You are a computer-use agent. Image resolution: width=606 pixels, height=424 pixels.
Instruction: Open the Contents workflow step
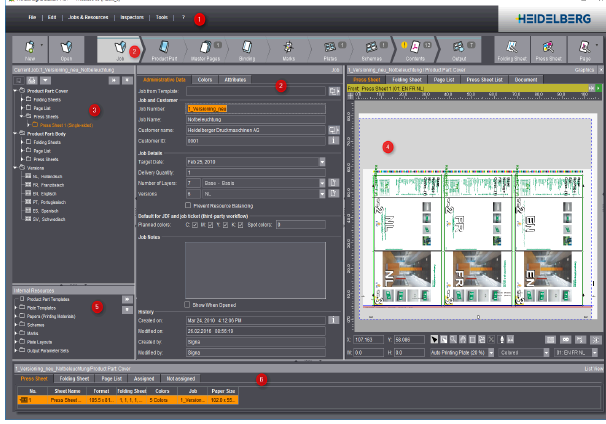pos(415,49)
